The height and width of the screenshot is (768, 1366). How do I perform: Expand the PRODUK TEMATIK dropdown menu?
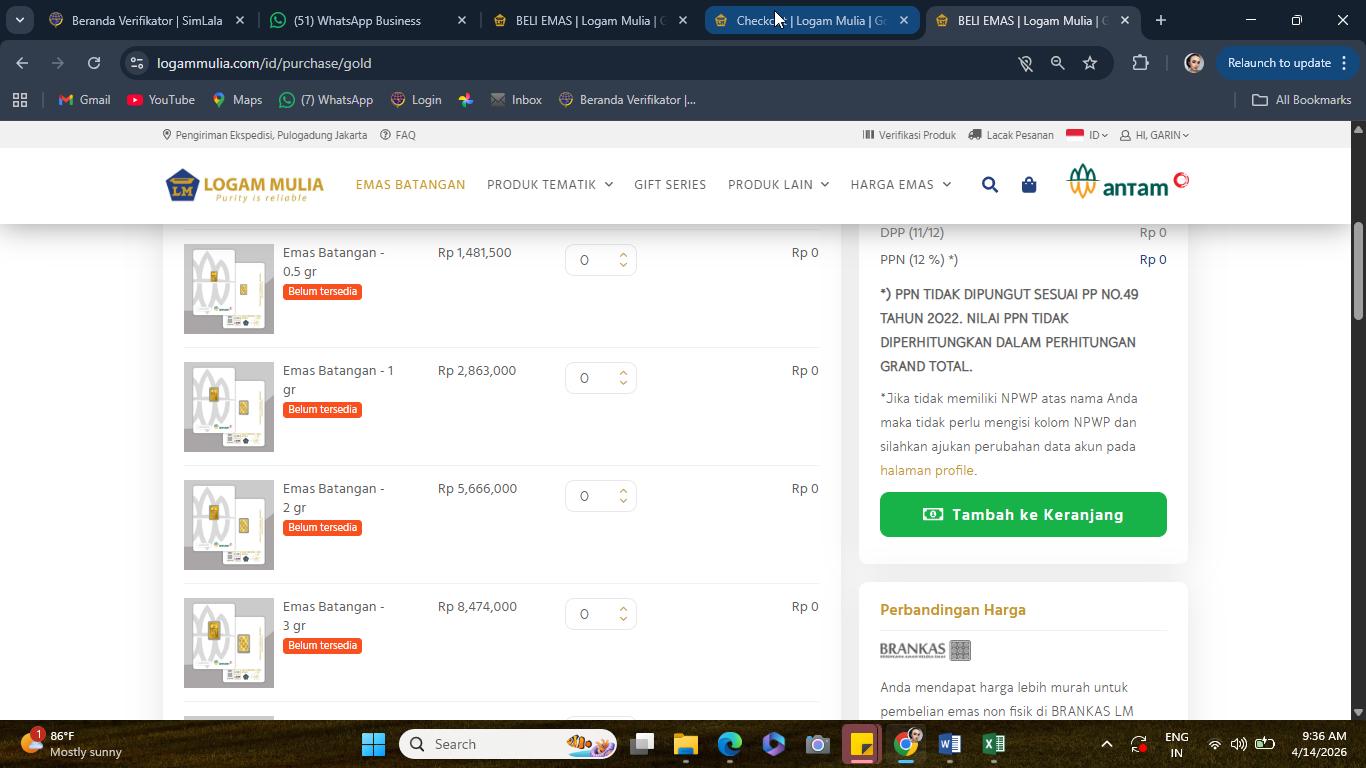550,185
